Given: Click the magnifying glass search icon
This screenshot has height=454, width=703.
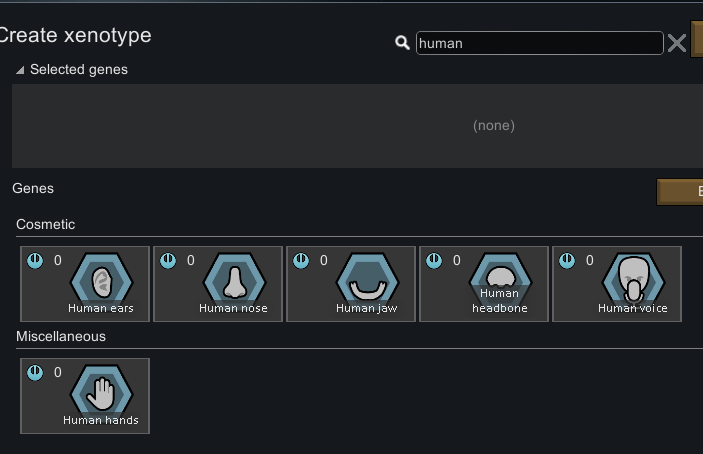Looking at the screenshot, I should click(402, 43).
